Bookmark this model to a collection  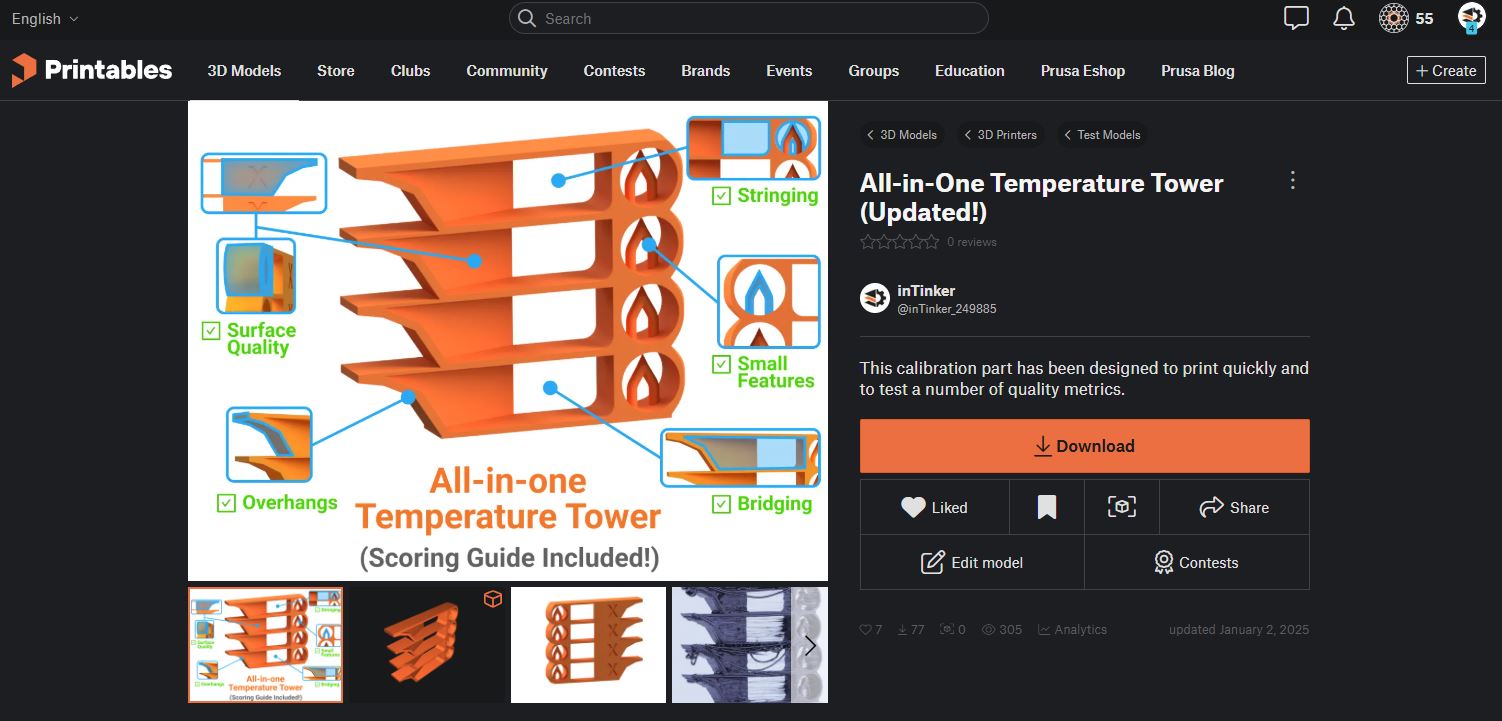1047,507
